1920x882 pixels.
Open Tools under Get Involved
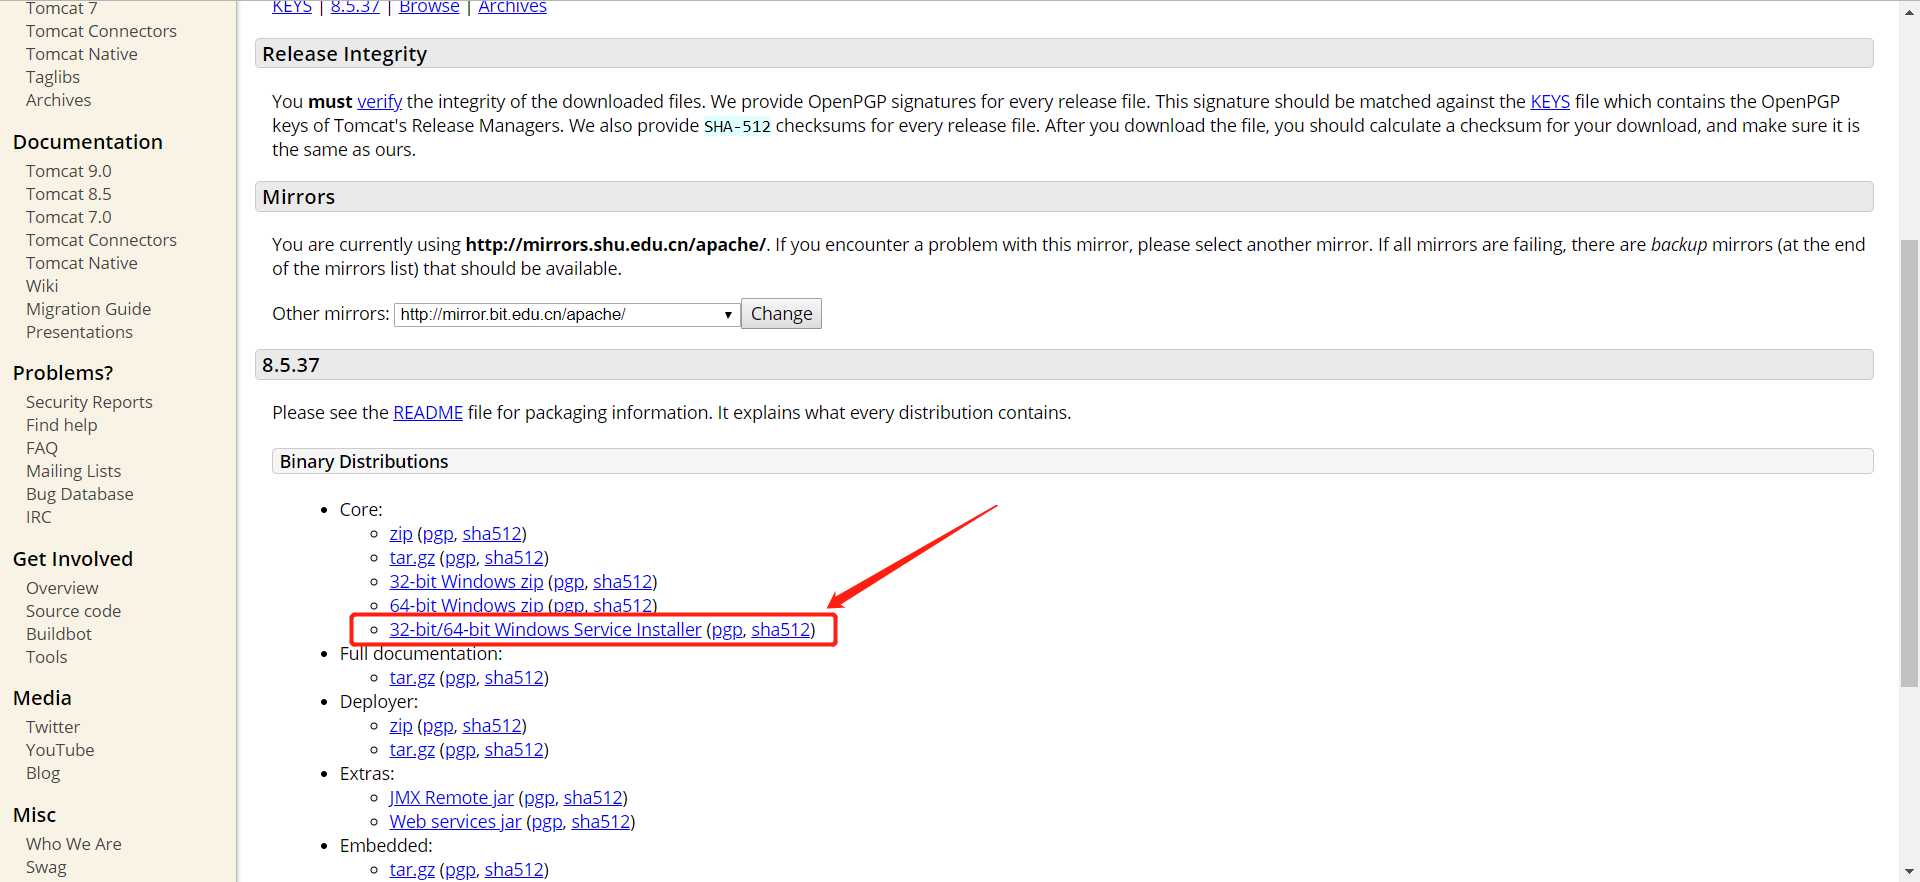click(x=47, y=657)
